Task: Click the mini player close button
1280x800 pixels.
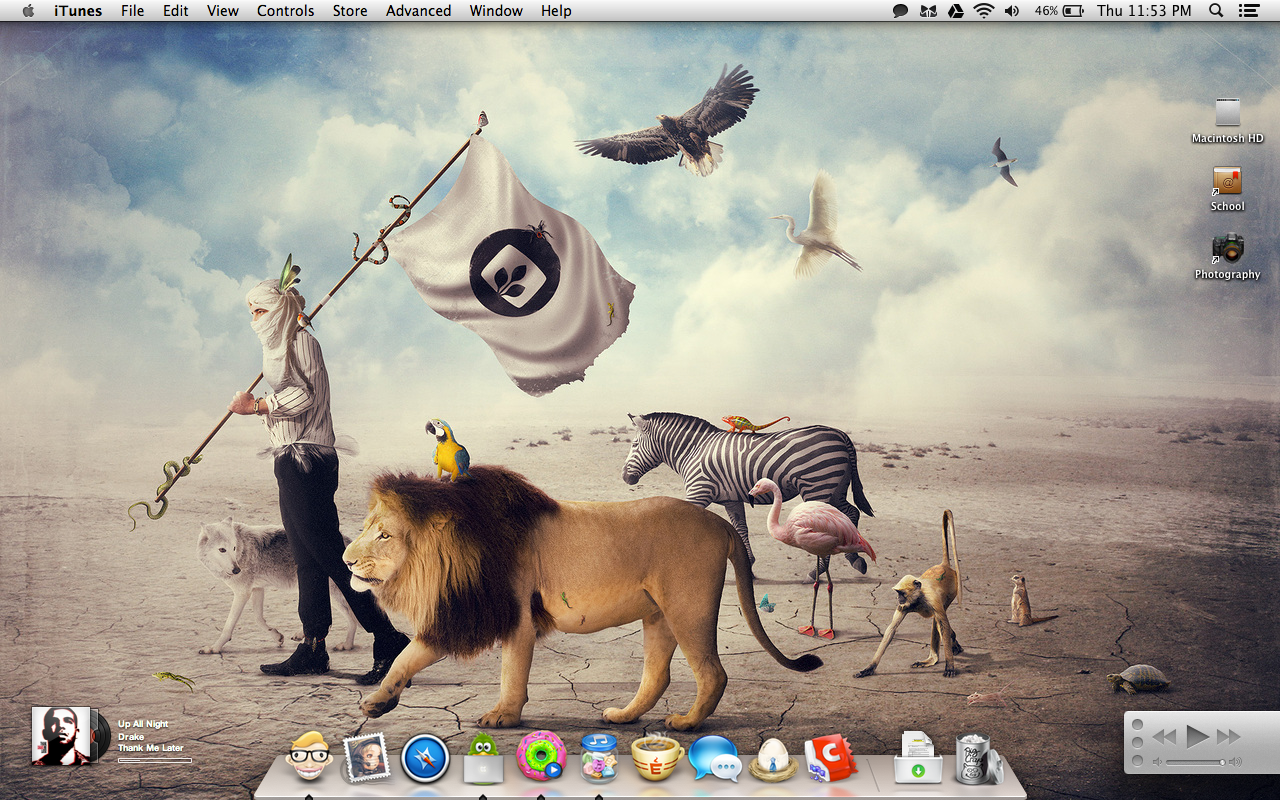Action: [1137, 724]
